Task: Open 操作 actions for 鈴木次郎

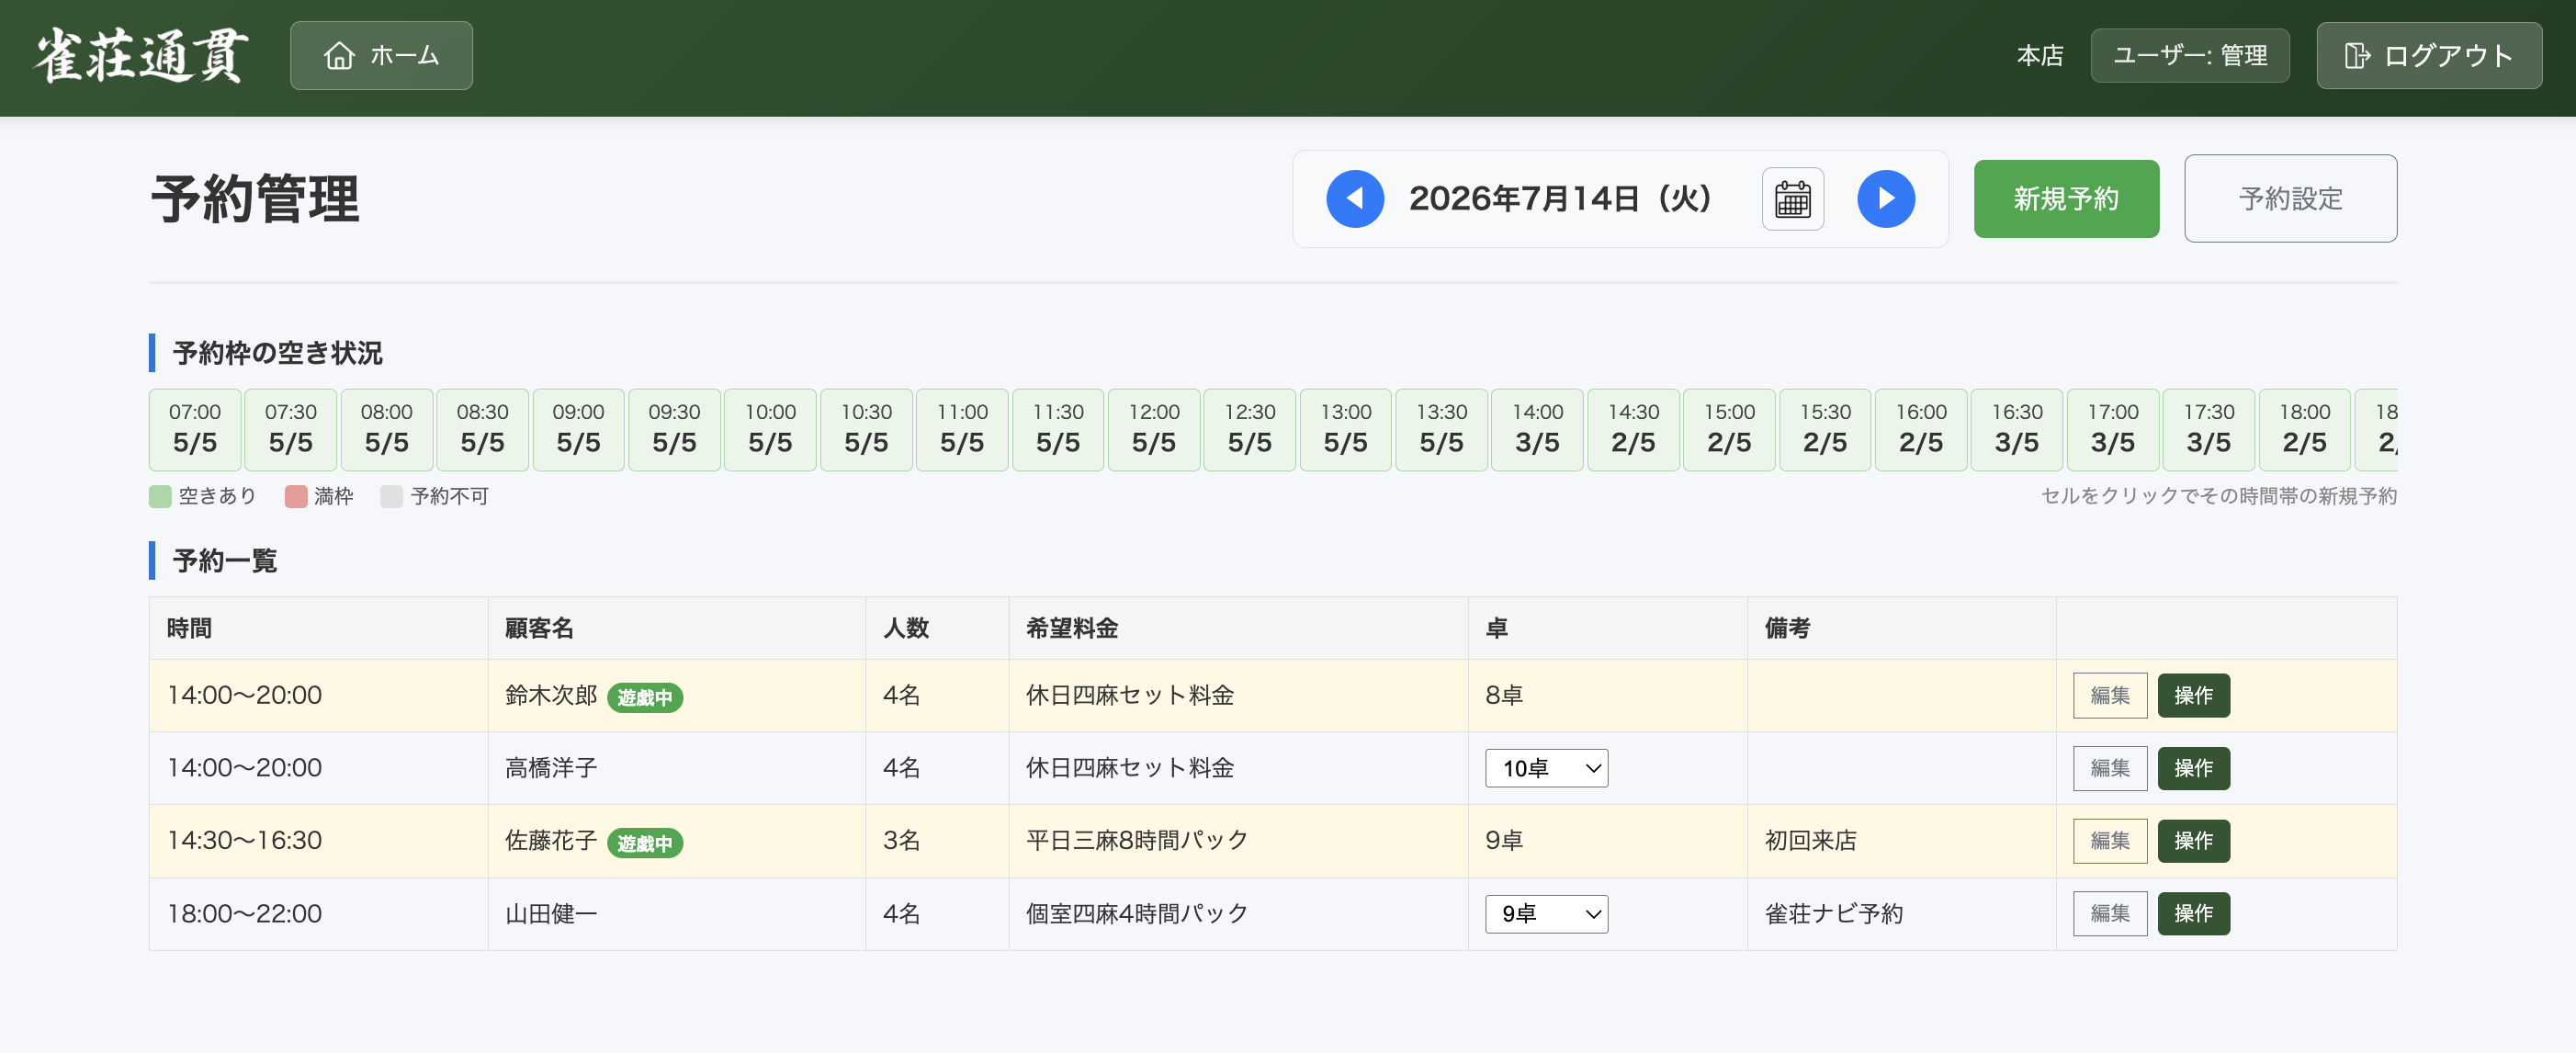Action: coord(2193,695)
